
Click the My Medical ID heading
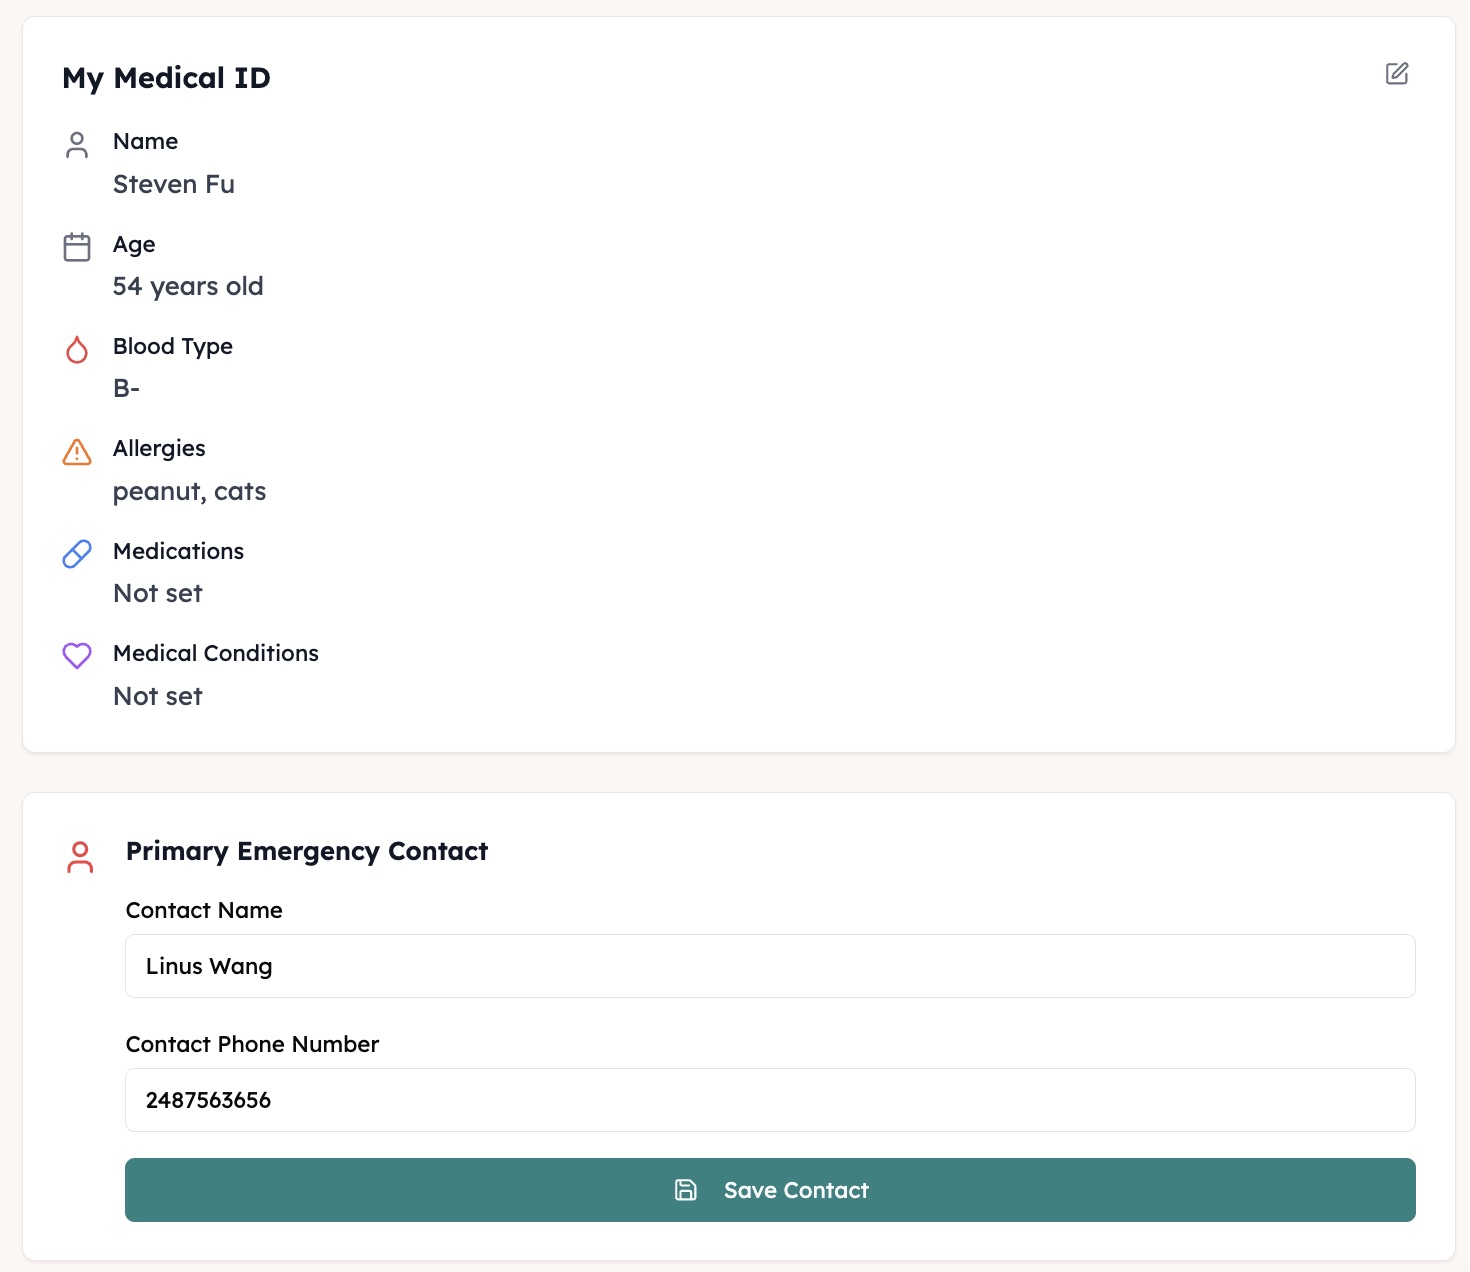coord(167,79)
